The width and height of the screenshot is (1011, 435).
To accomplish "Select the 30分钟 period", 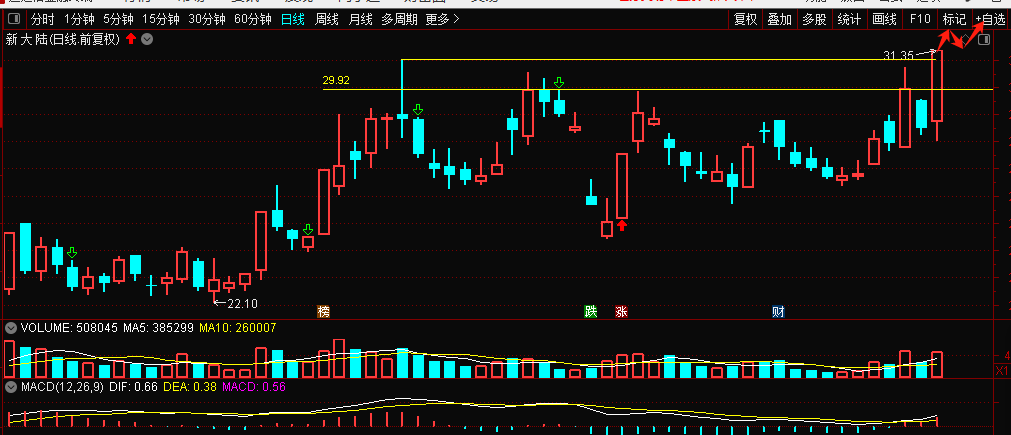I will (206, 19).
